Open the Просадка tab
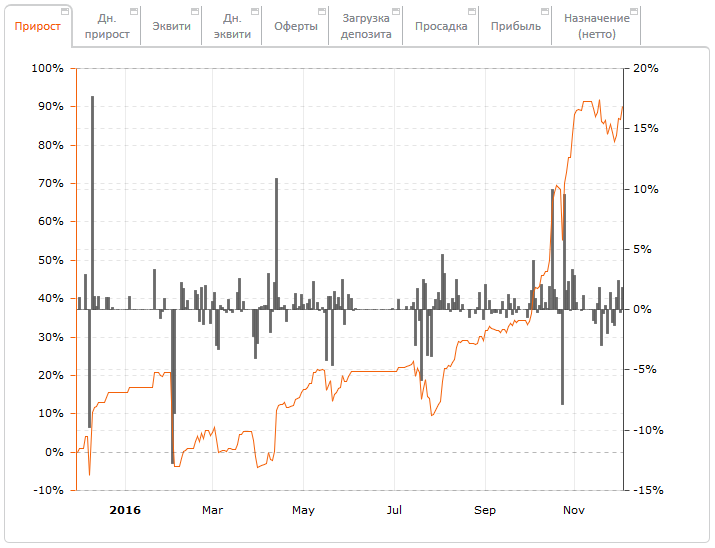This screenshot has width=715, height=548. 441,27
